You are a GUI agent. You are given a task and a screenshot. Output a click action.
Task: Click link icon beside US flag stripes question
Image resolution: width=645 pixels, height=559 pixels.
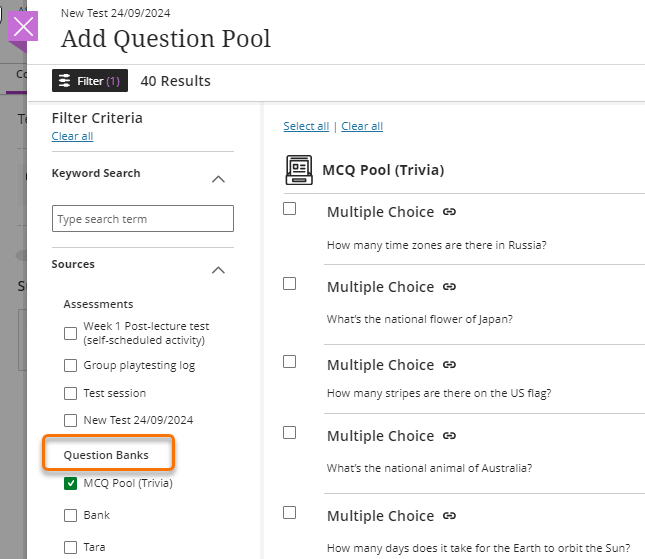450,365
